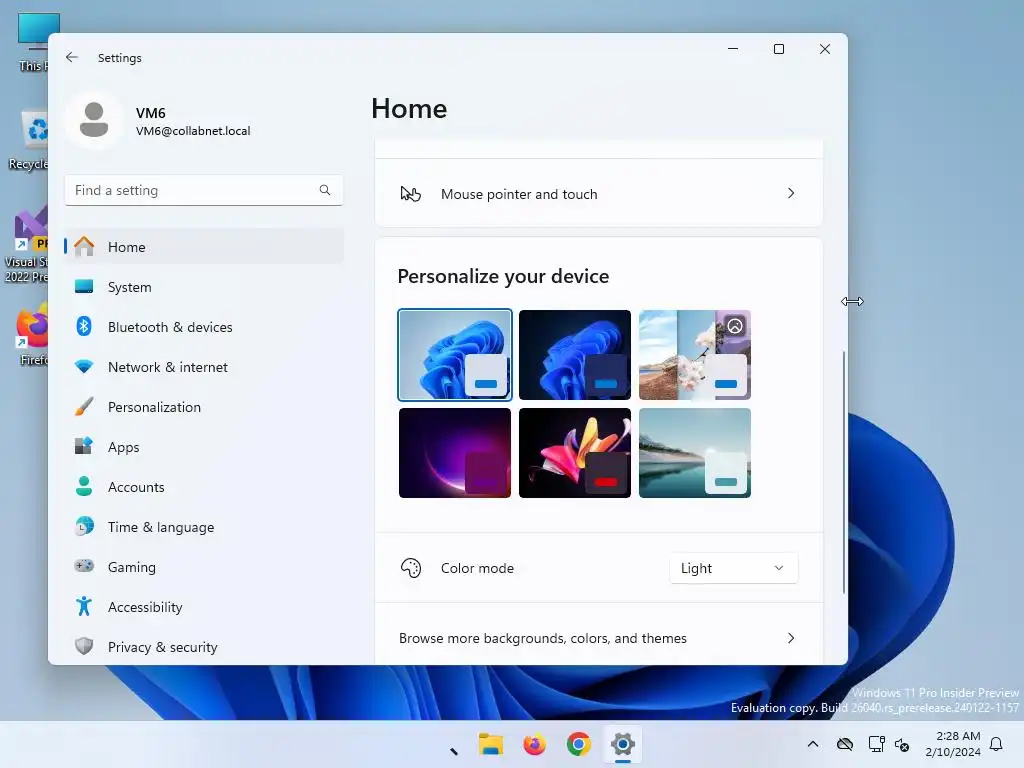The height and width of the screenshot is (768, 1024).
Task: Click the Visual Studio 2022 desktop shortcut
Action: tap(26, 244)
